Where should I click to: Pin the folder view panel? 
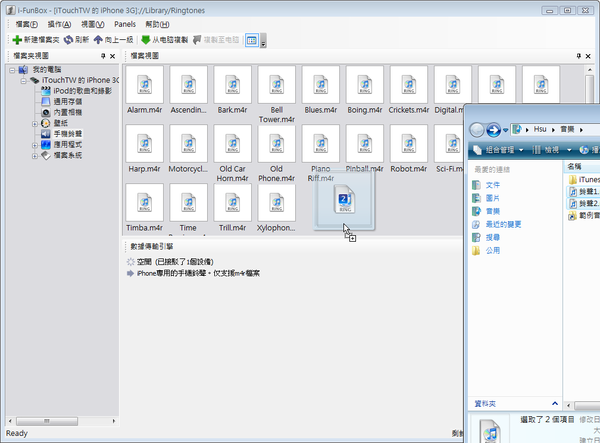103,56
